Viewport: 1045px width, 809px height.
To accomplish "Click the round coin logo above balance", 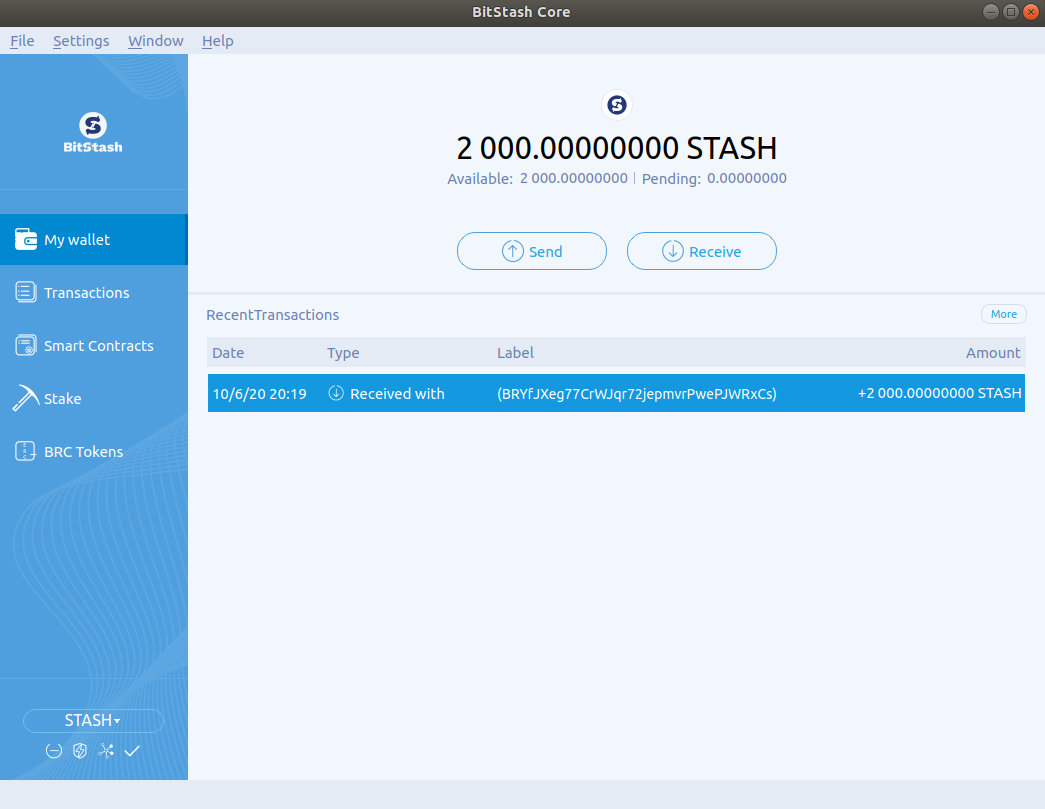I will (617, 105).
